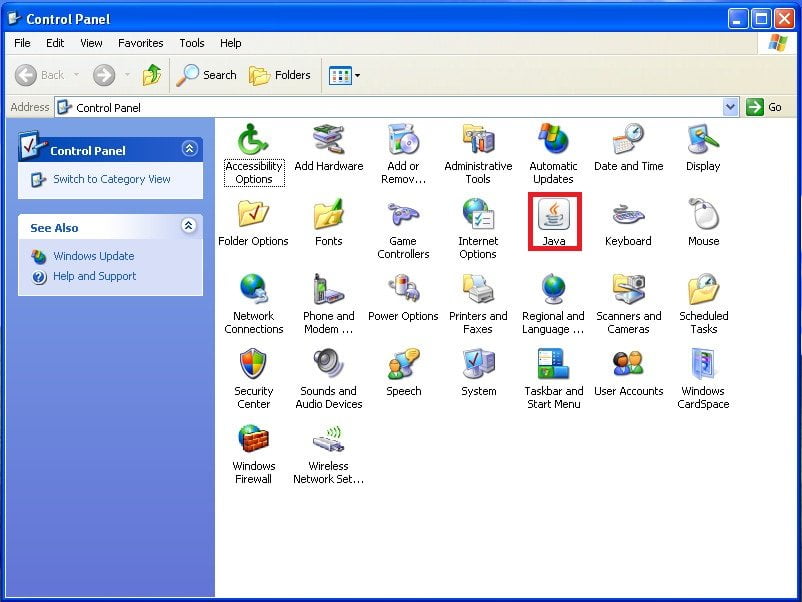Screen dimensions: 802x602
Task: Click the Forward arrow button
Action: click(104, 75)
